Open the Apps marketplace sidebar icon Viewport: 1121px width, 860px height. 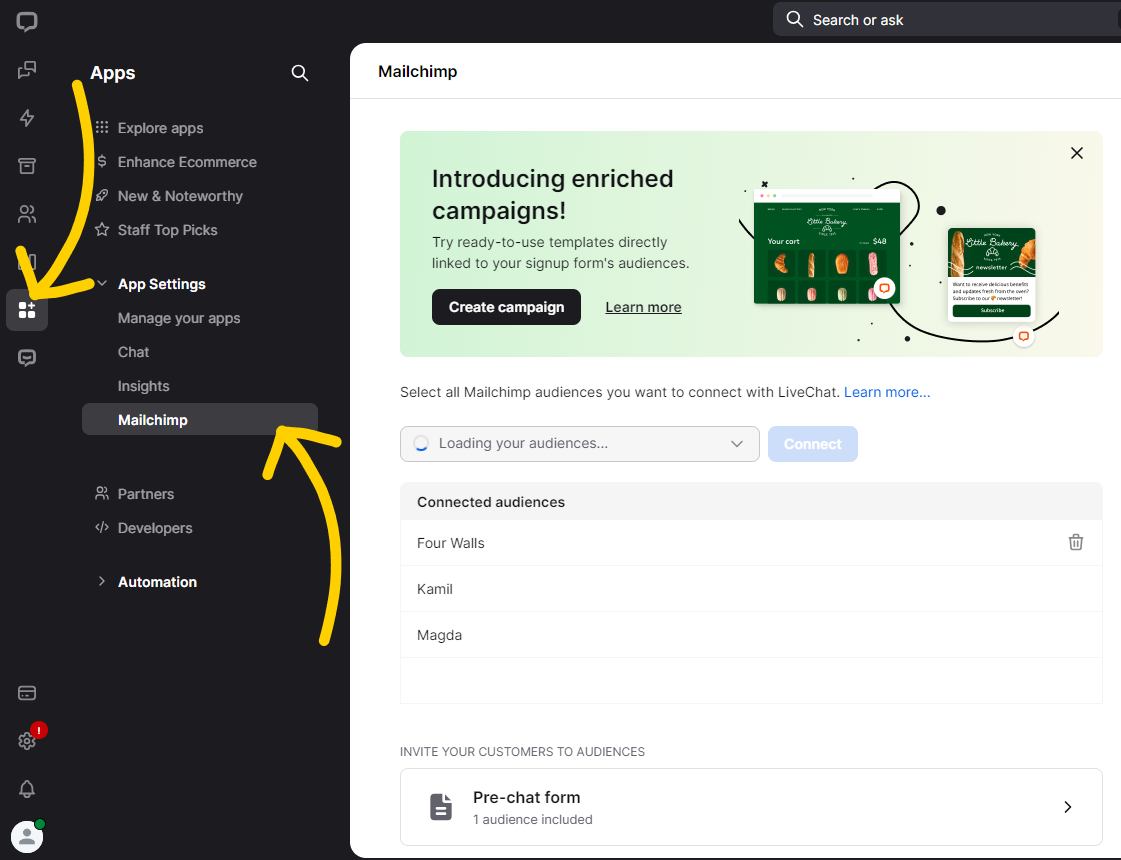[26, 310]
